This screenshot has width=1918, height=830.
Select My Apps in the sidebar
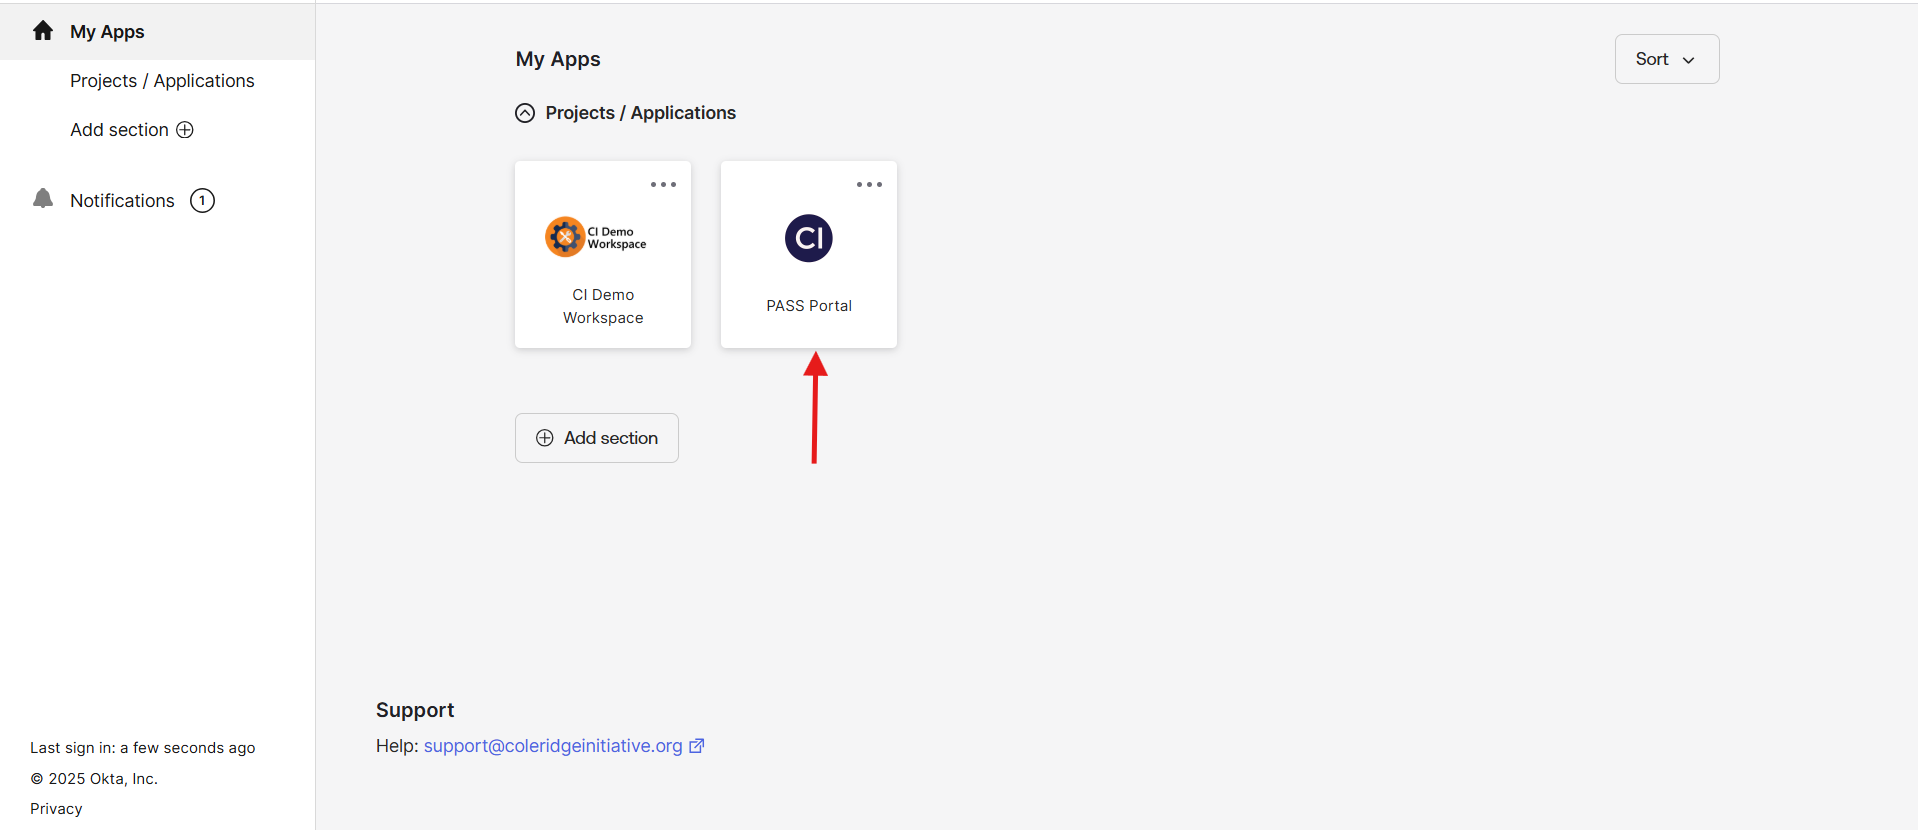pyautogui.click(x=107, y=32)
